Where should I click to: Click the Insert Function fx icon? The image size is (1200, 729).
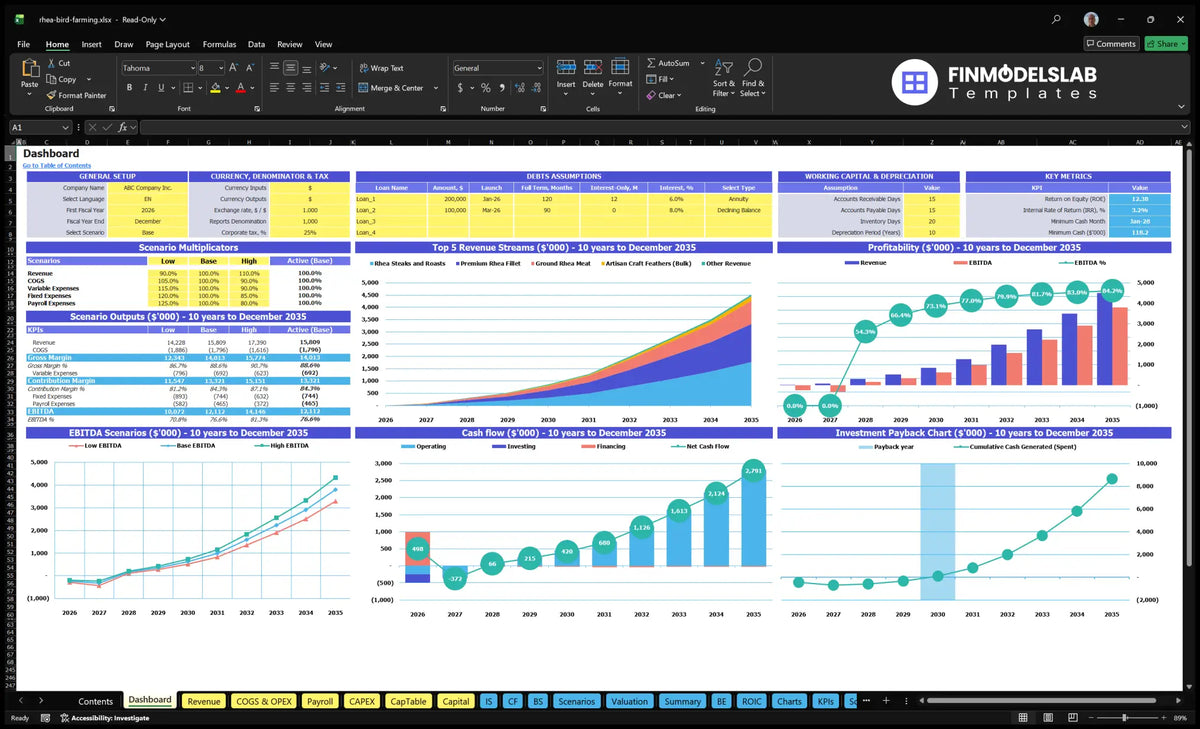coord(122,127)
